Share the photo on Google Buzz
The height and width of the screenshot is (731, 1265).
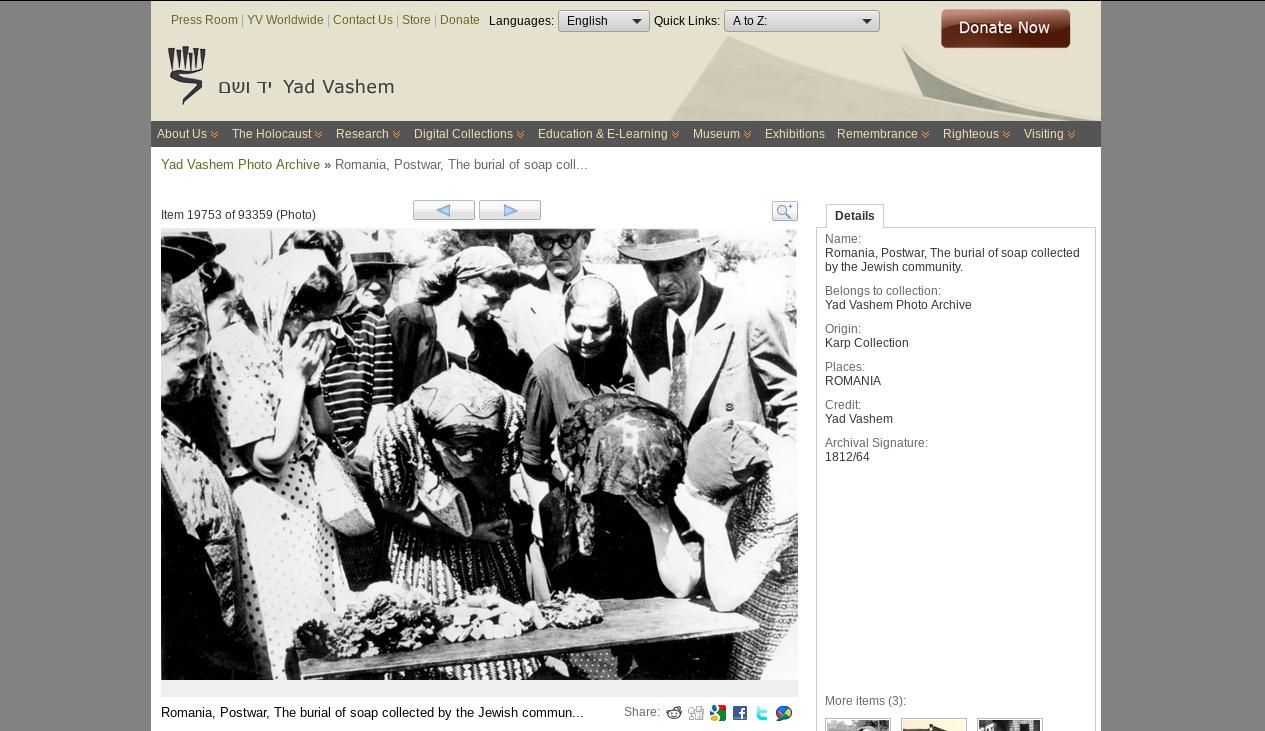(x=784, y=713)
